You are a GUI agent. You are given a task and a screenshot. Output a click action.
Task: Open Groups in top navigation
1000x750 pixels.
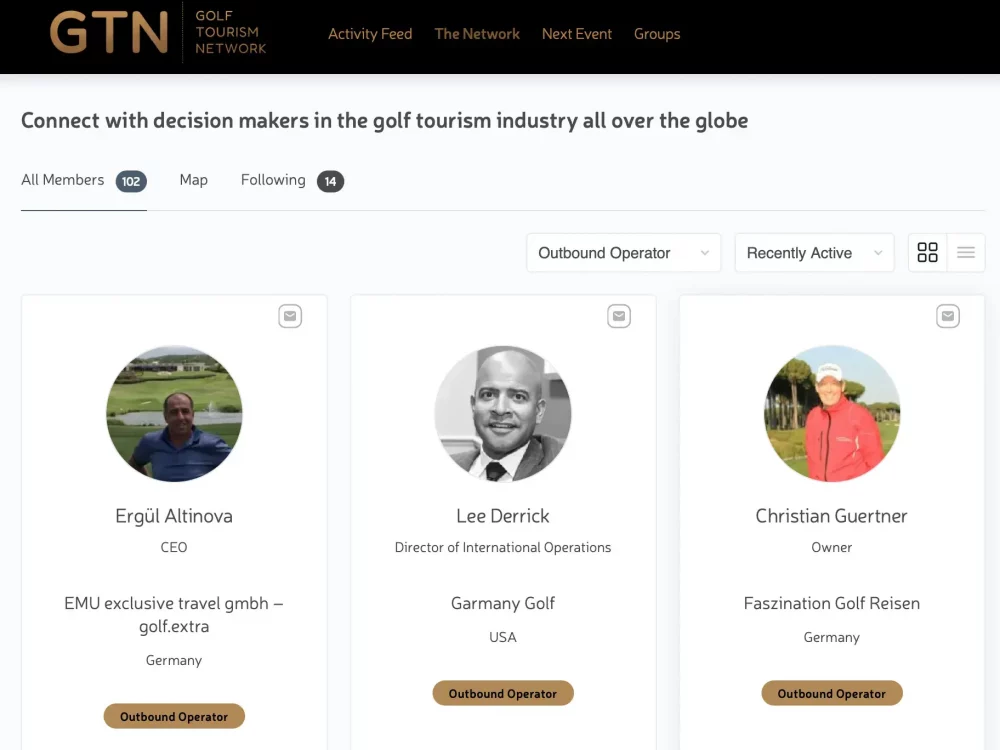657,34
